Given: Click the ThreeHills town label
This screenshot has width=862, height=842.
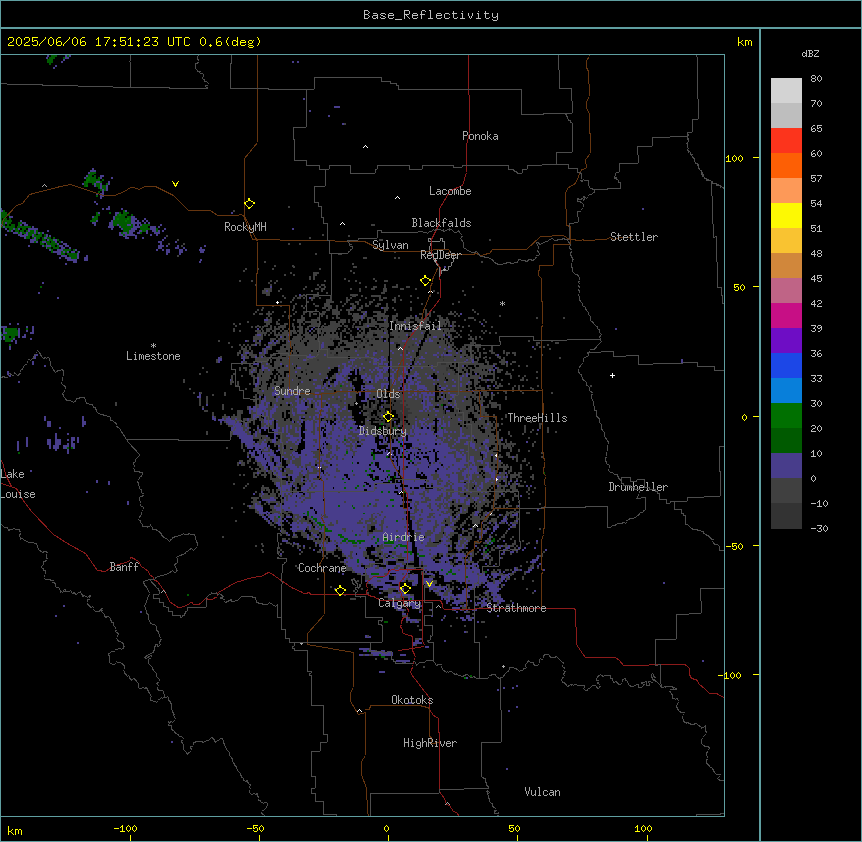Looking at the screenshot, I should [x=537, y=418].
